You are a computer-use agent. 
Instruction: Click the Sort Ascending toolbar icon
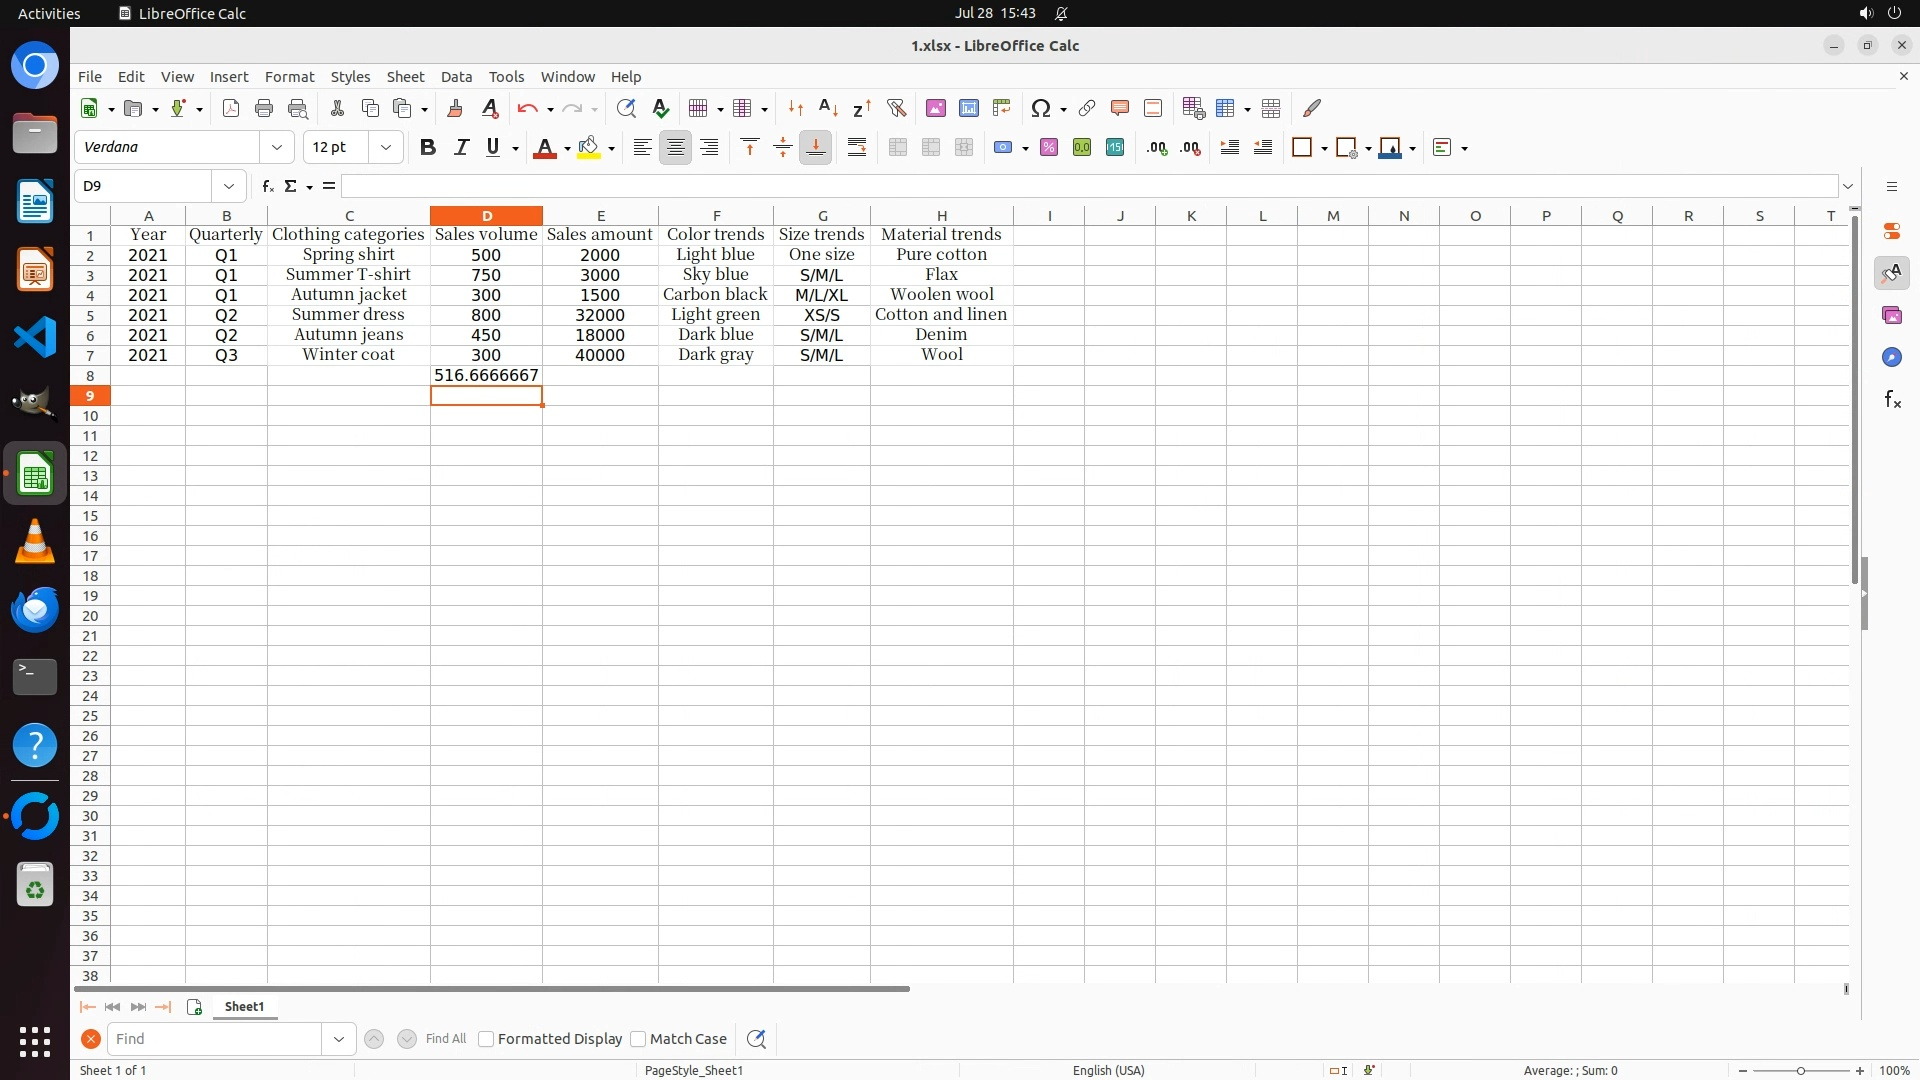828,108
